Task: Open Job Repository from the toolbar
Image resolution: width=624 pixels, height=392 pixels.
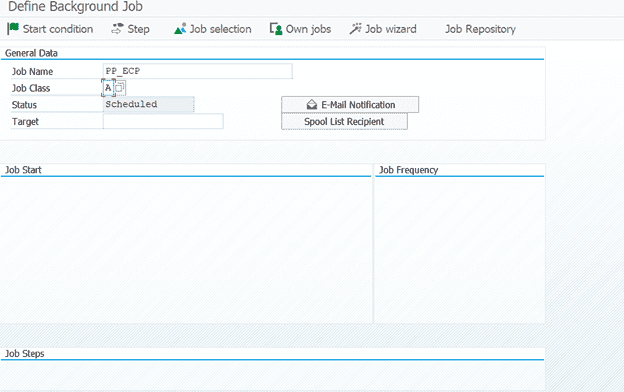Action: (x=480, y=29)
